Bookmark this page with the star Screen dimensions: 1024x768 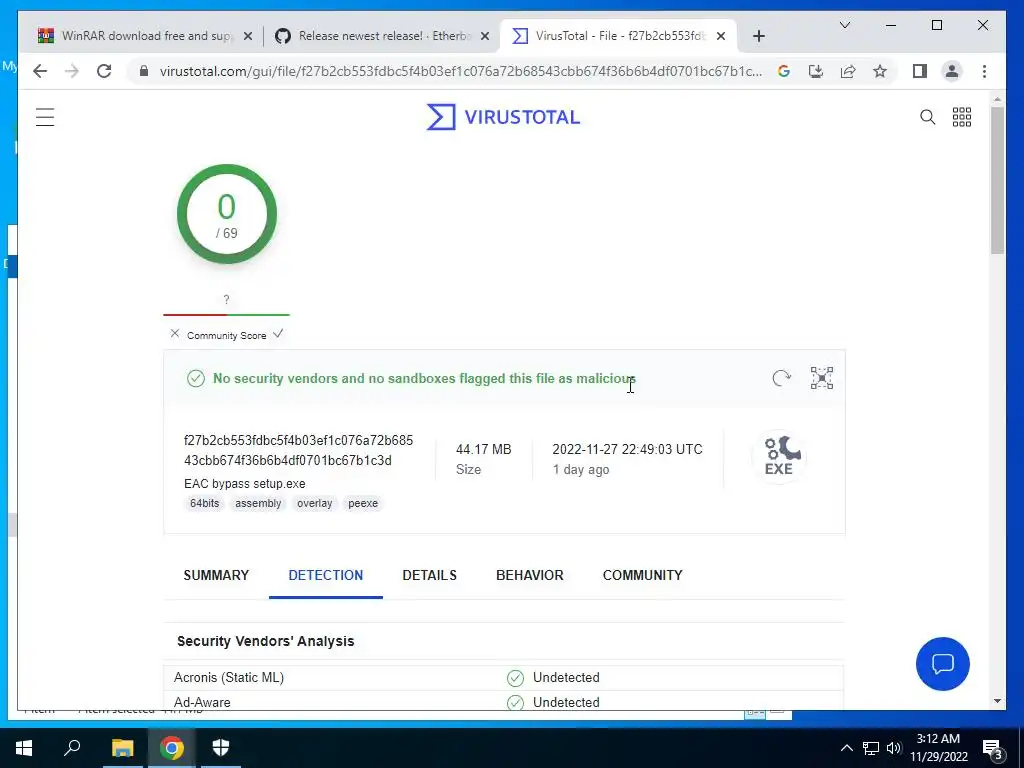coord(880,71)
